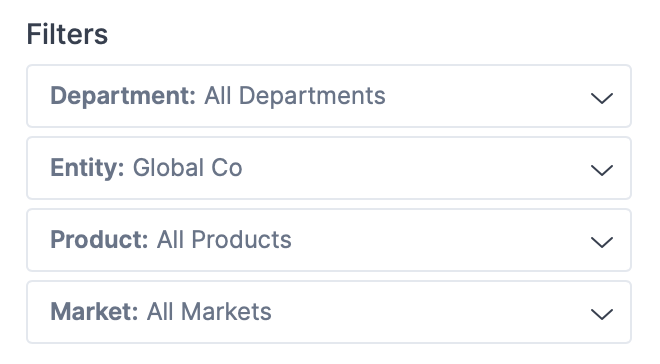Click the 'Global Co' selected value

pos(187,168)
